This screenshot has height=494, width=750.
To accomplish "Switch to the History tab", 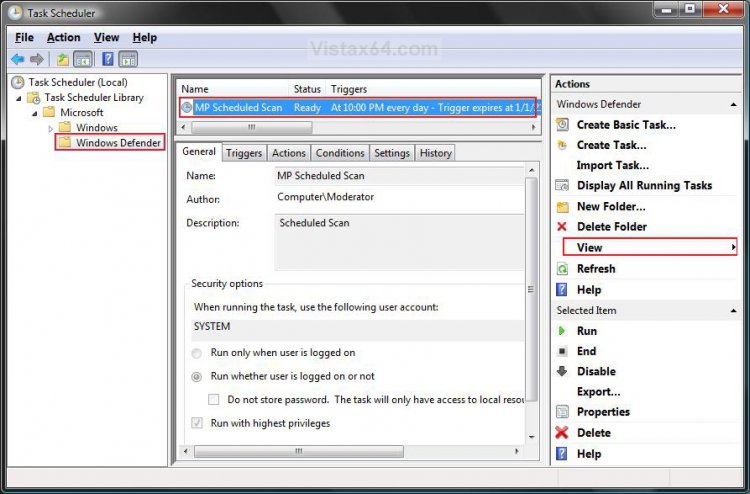I will tap(435, 153).
